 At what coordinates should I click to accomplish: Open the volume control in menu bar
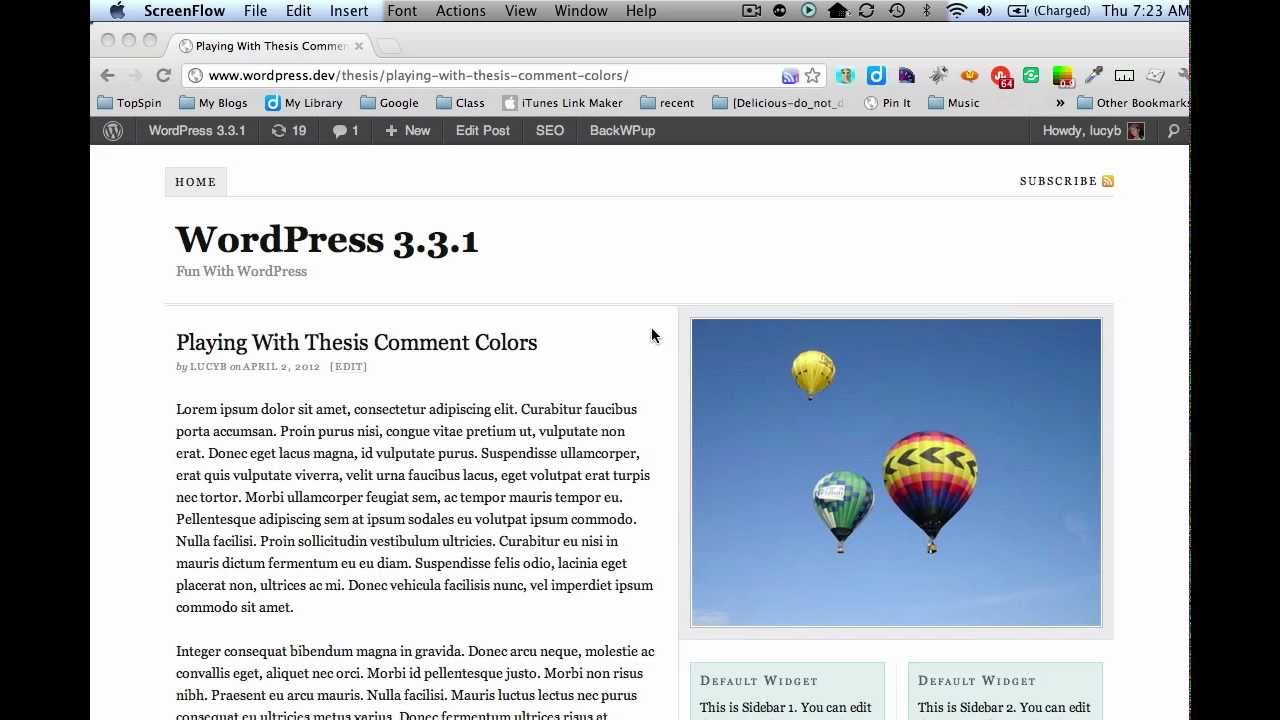click(x=985, y=10)
